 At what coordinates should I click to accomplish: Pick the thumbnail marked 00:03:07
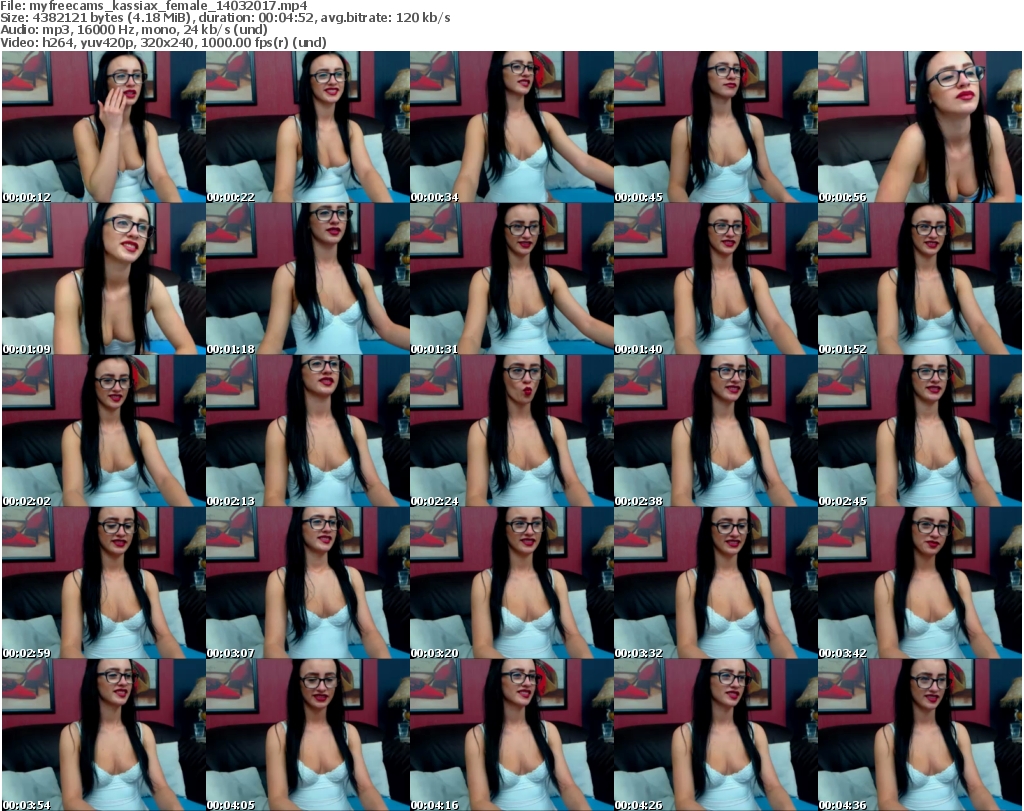click(x=308, y=582)
